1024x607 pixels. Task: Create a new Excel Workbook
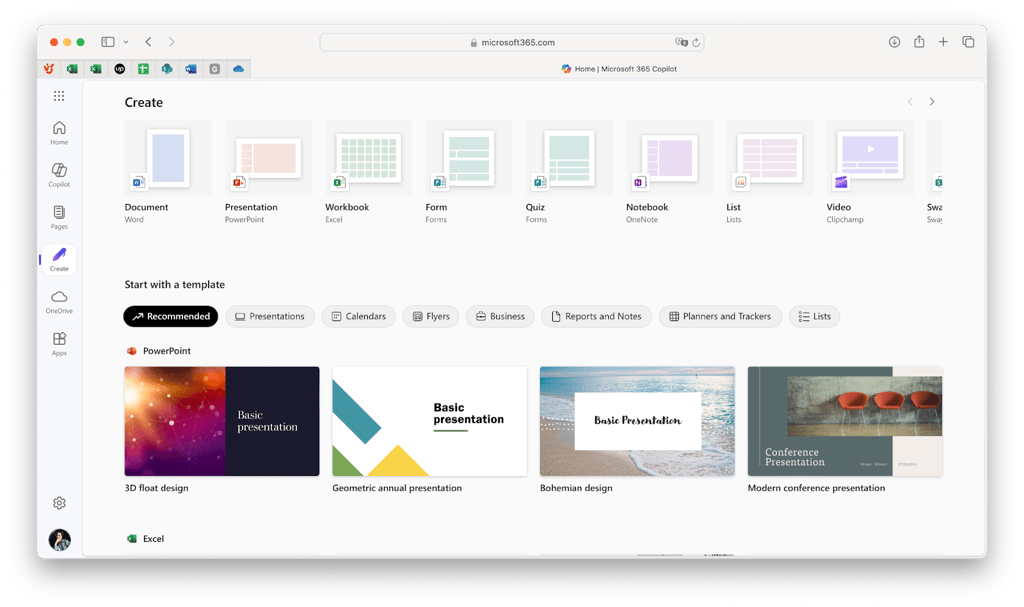pyautogui.click(x=368, y=172)
